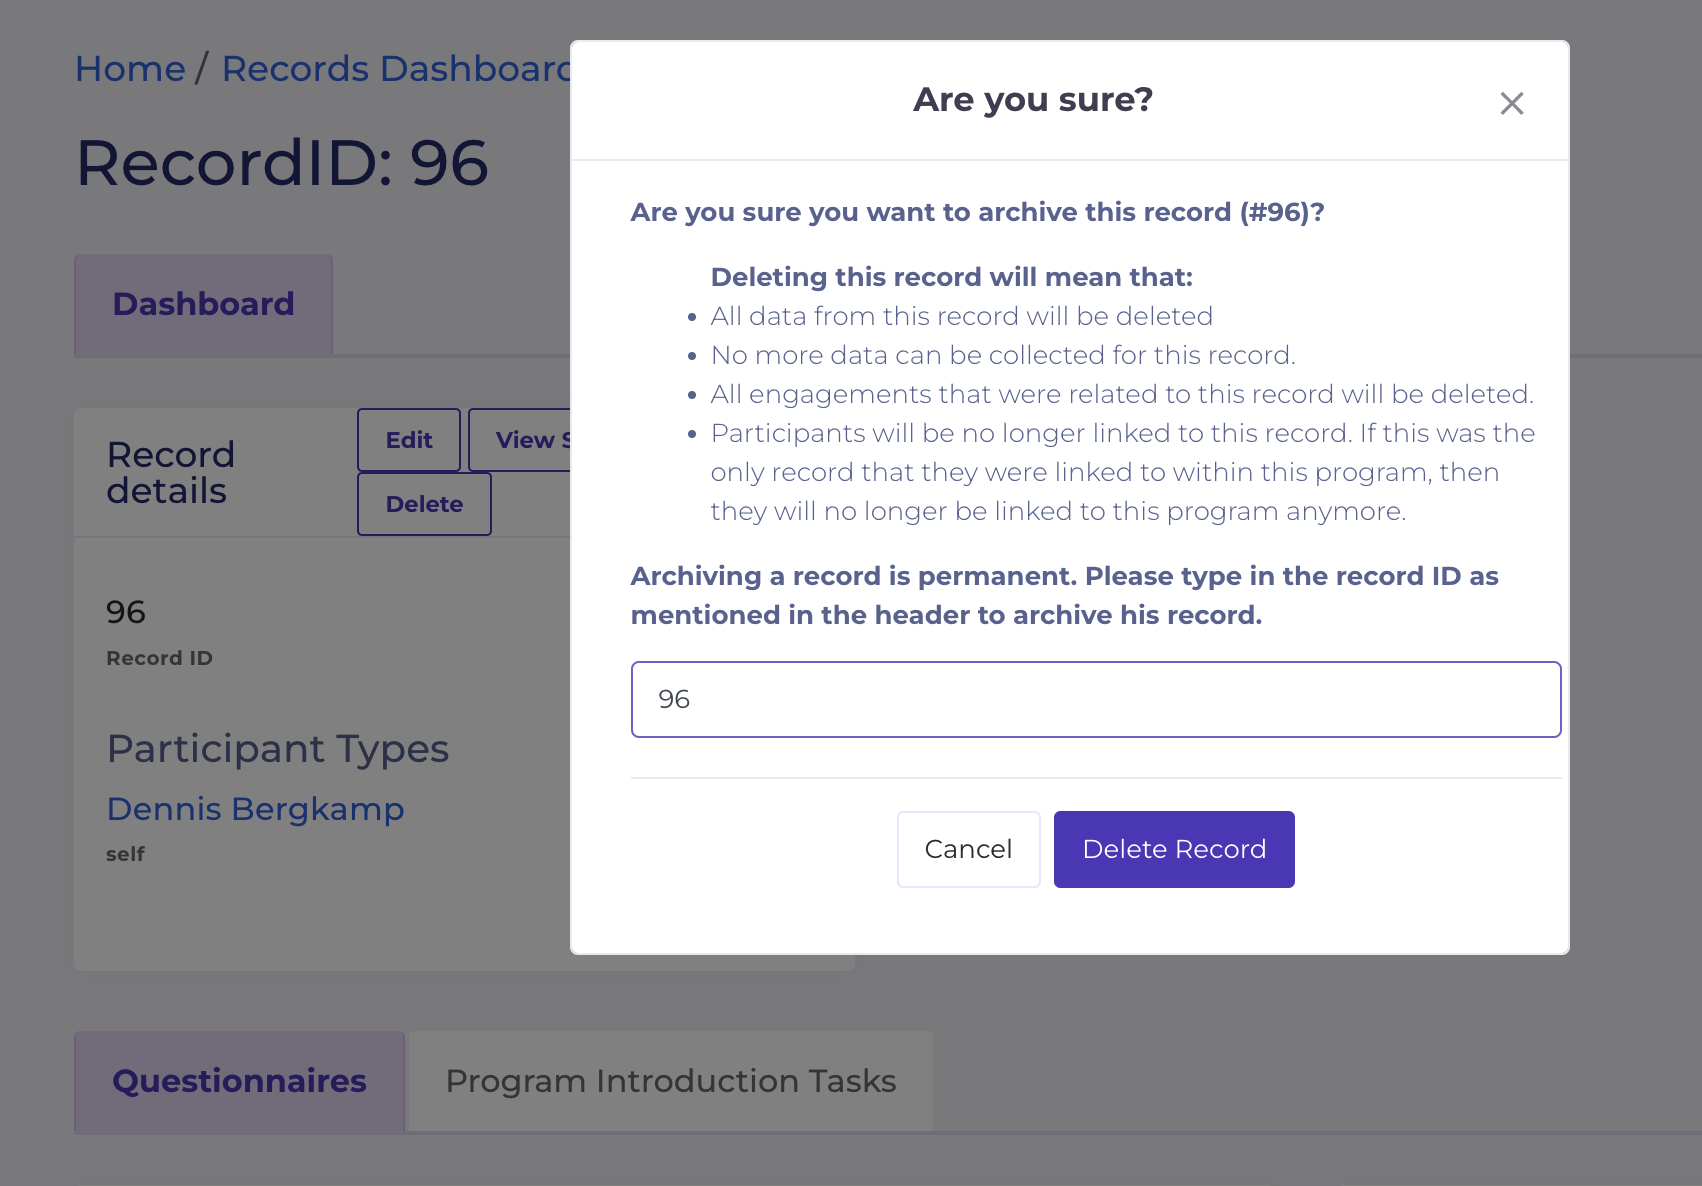Viewport: 1702px width, 1186px height.
Task: Focus the record ID confirmation input
Action: (x=1094, y=699)
